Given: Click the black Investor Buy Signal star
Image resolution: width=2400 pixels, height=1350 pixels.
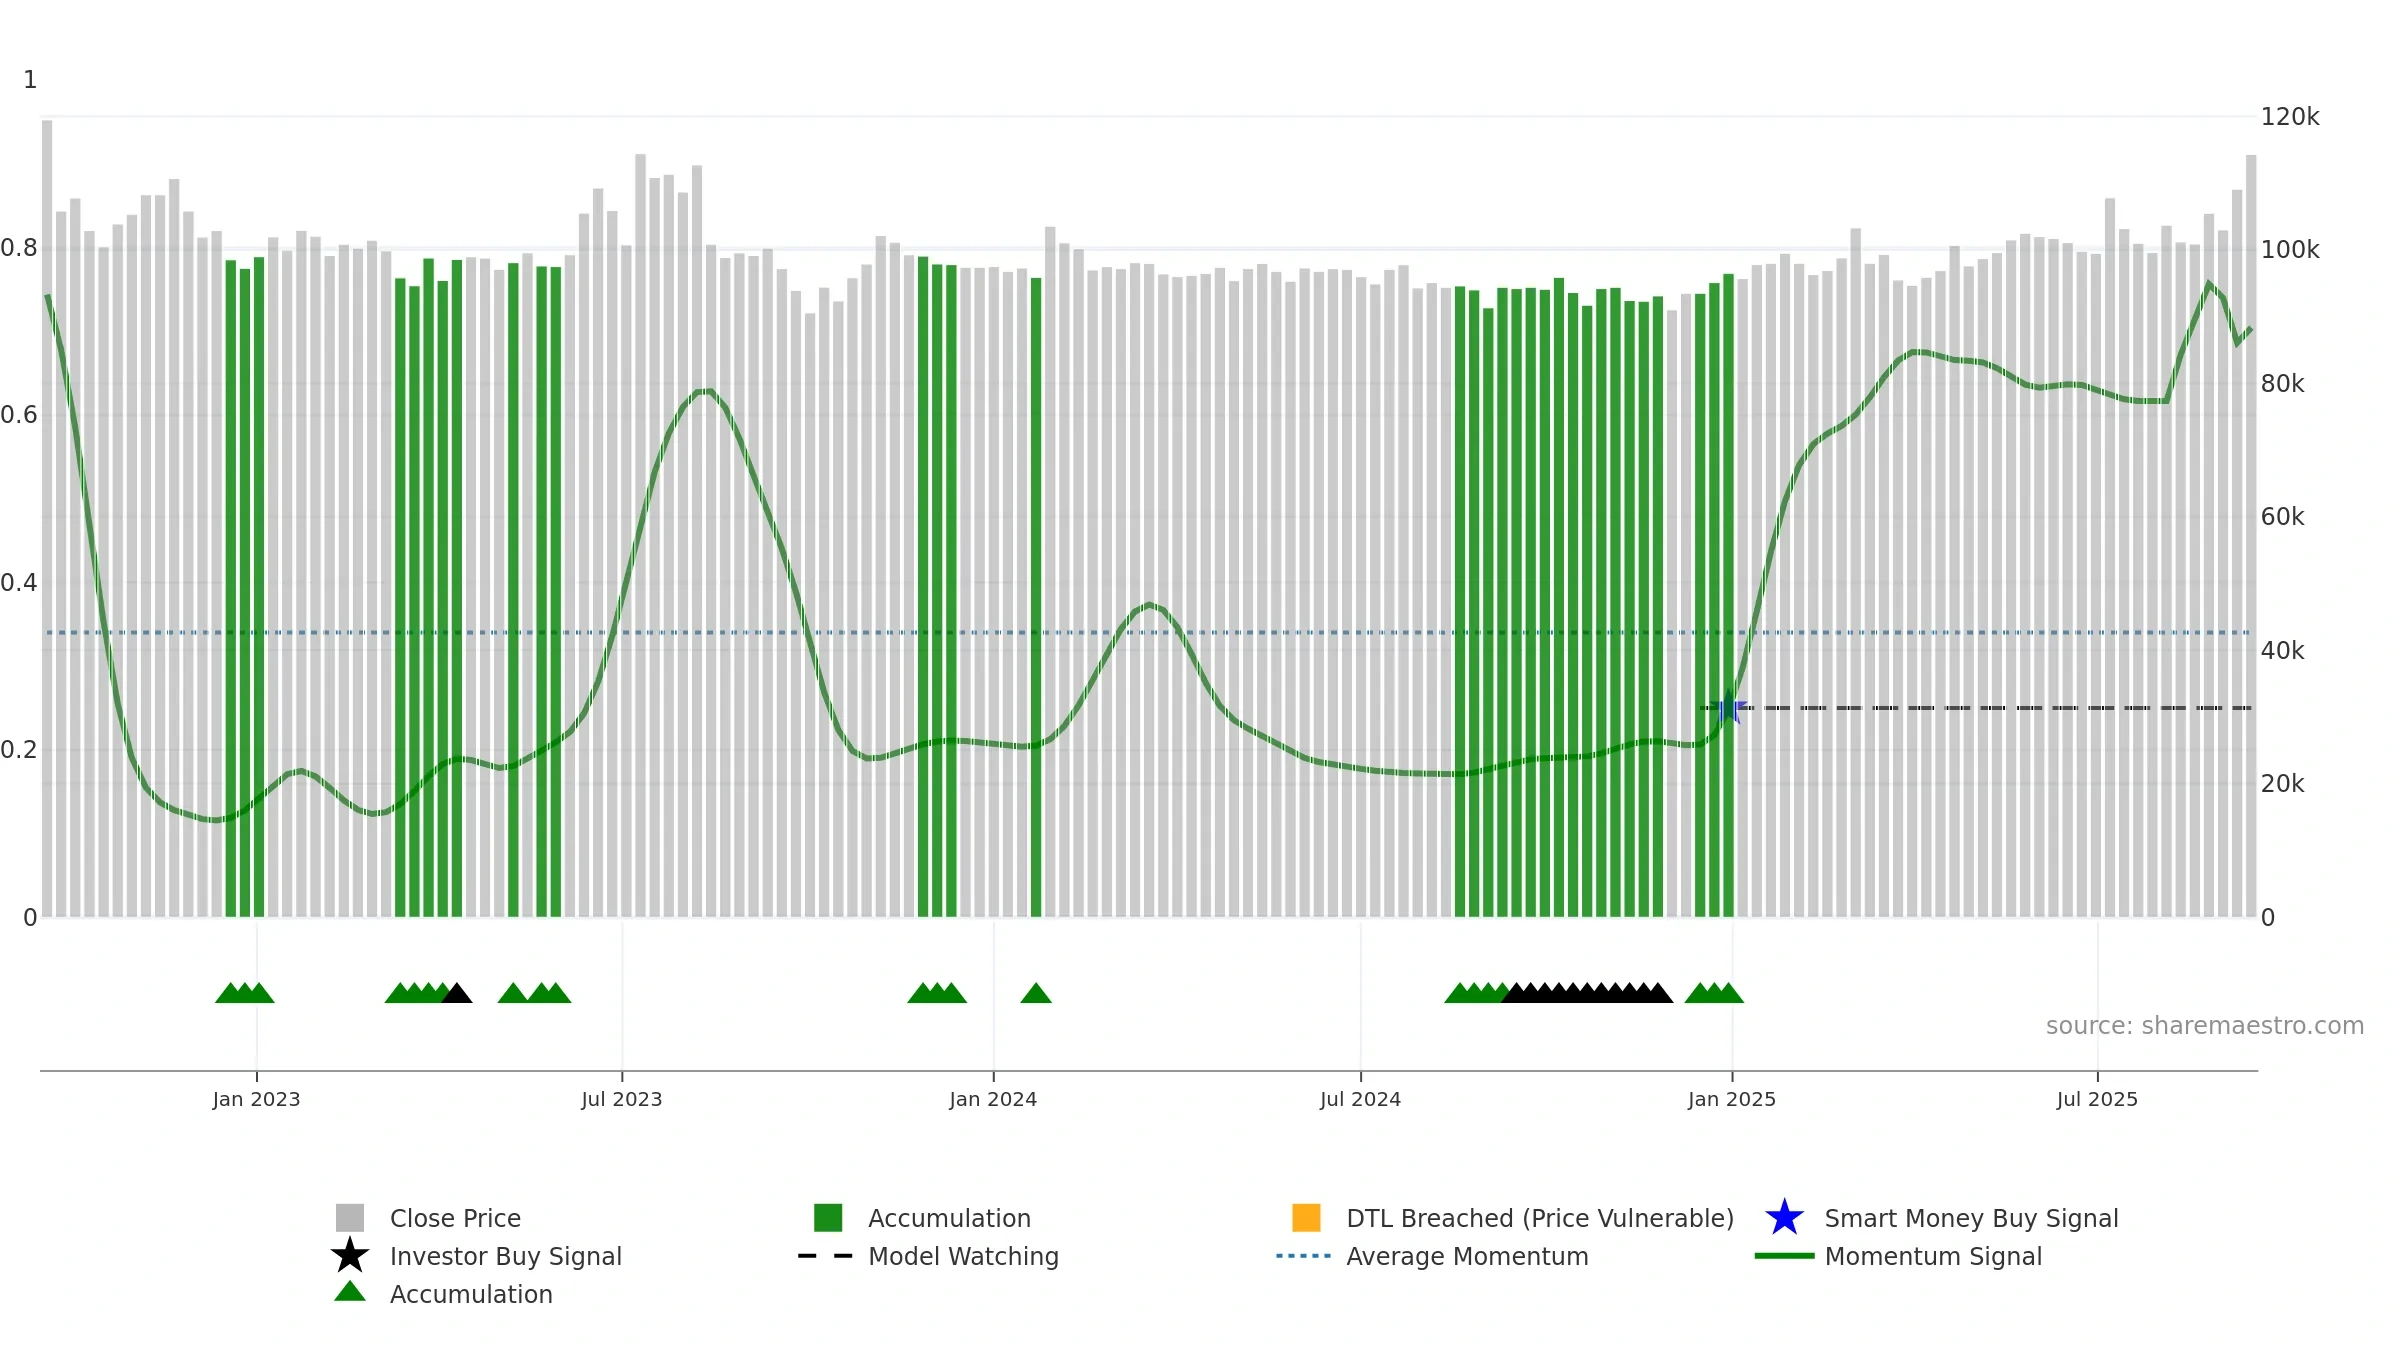Looking at the screenshot, I should click(350, 1256).
